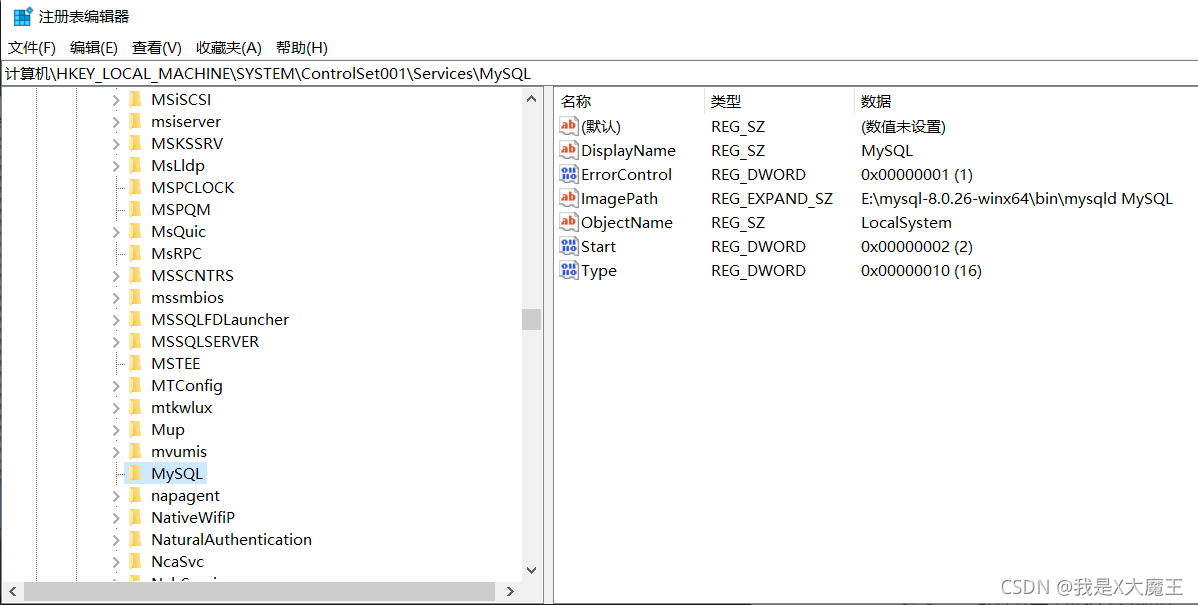The image size is (1198, 605).
Task: Click the ErrorControl DWORD value icon
Action: [568, 174]
